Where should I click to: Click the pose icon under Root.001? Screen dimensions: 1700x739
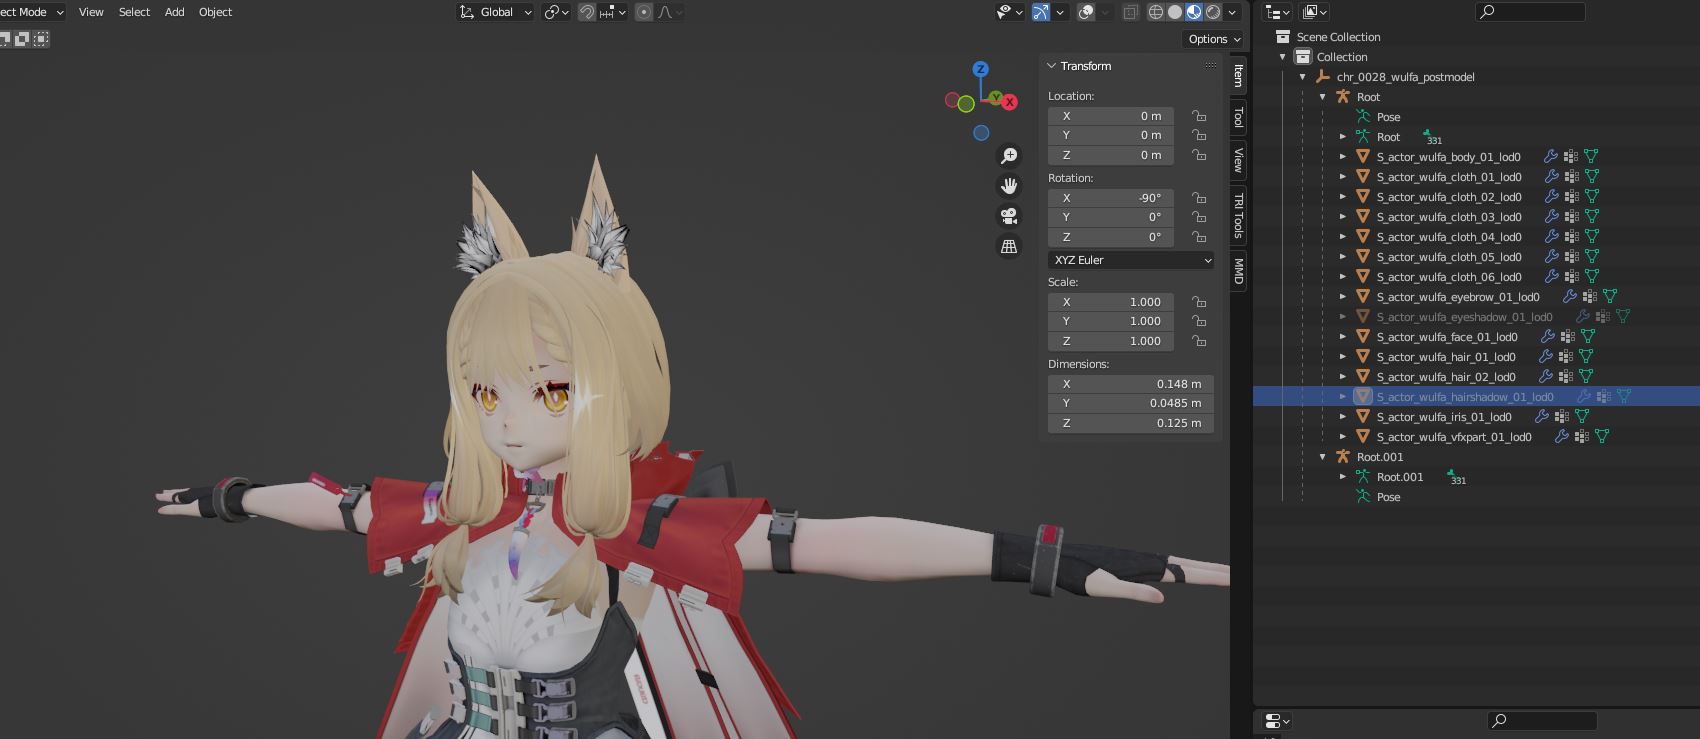1362,497
